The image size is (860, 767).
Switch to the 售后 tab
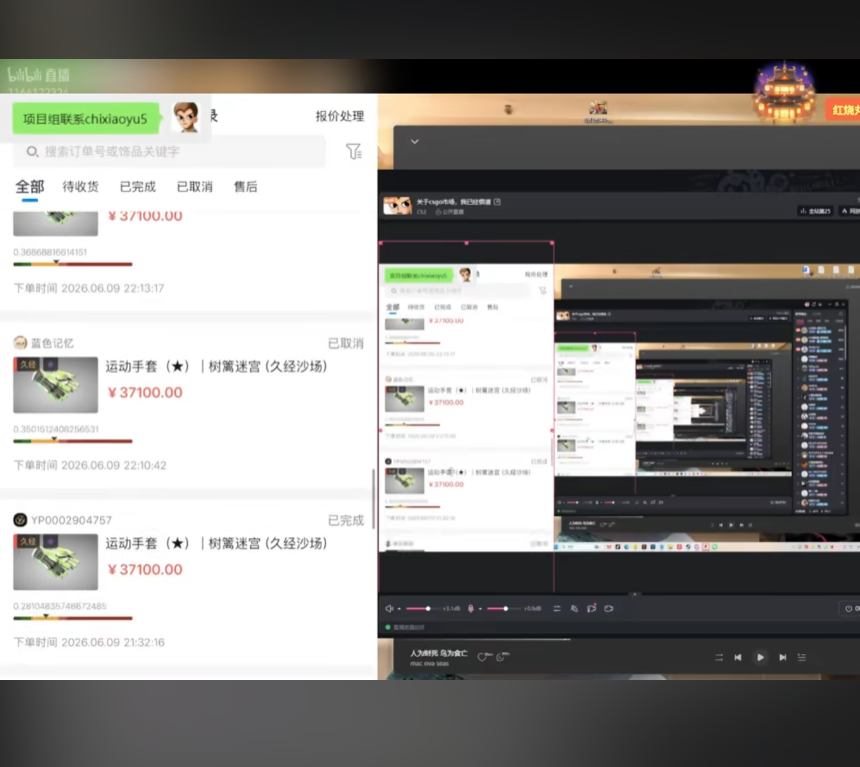[x=245, y=187]
